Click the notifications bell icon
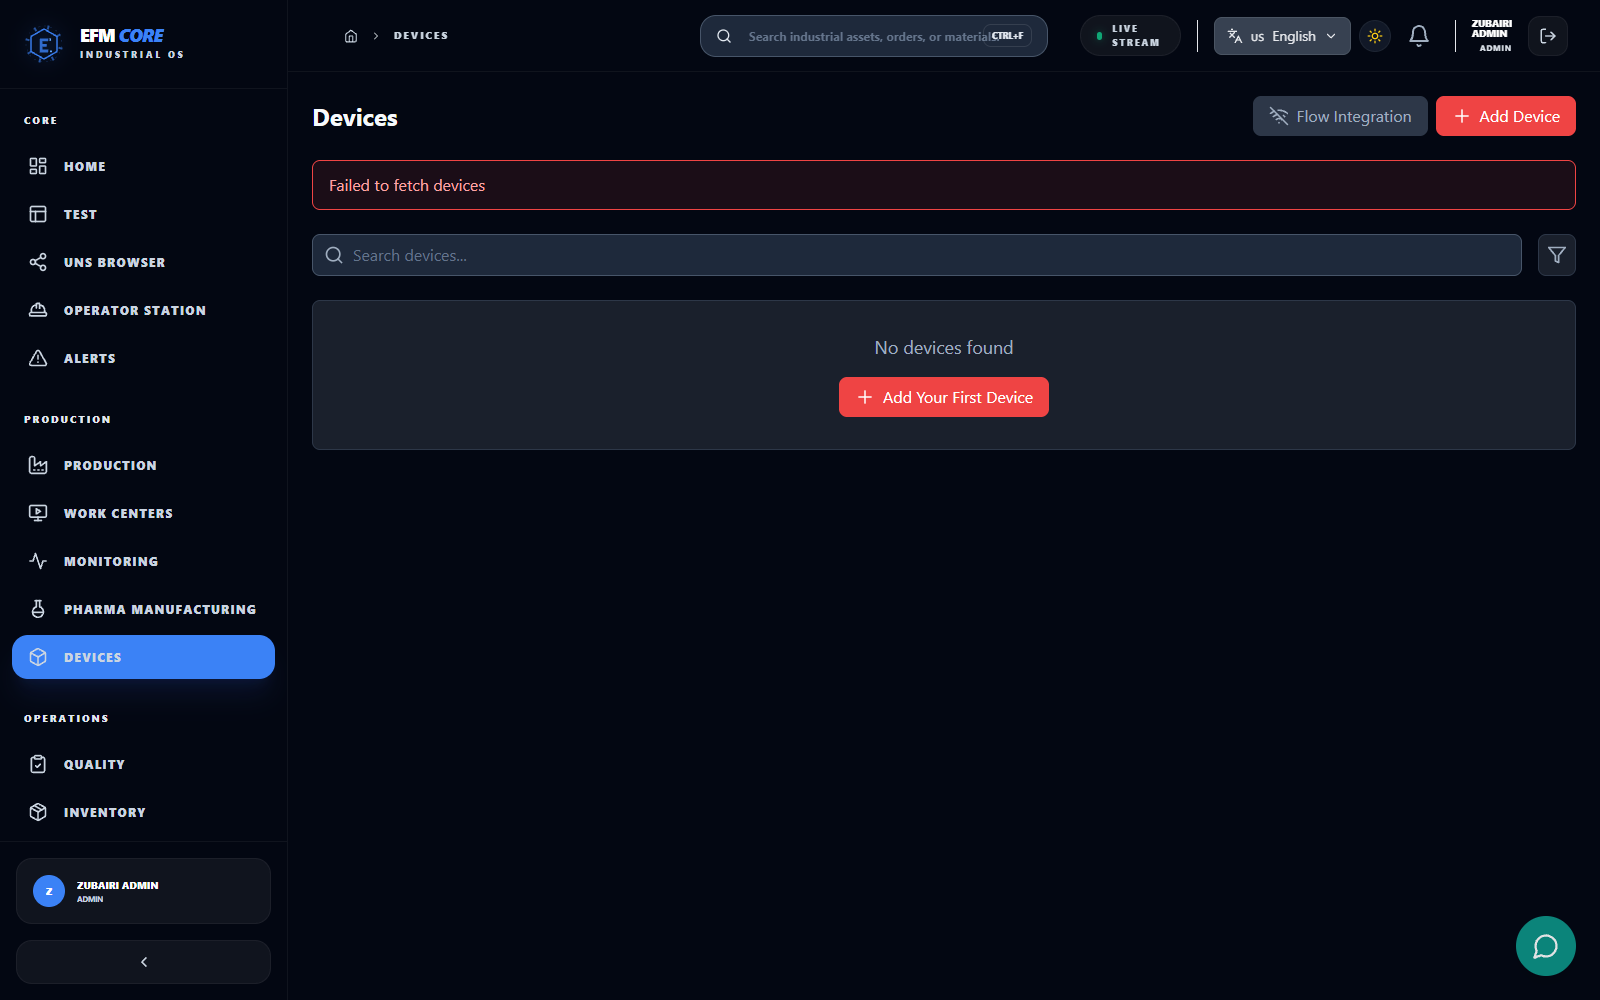 pos(1418,36)
